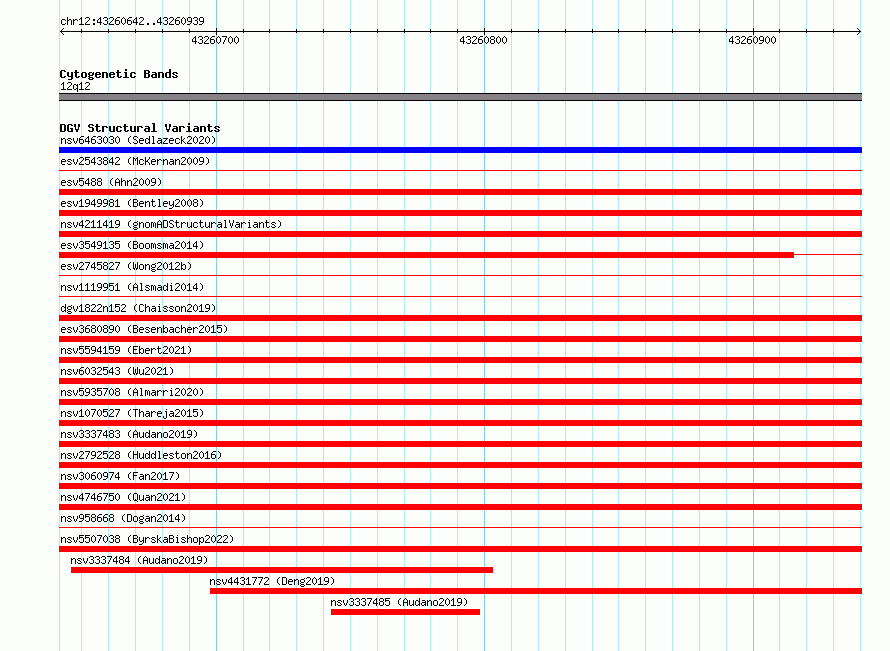The height and width of the screenshot is (651, 890).
Task: Click ruler position 43260800
Action: (484, 40)
